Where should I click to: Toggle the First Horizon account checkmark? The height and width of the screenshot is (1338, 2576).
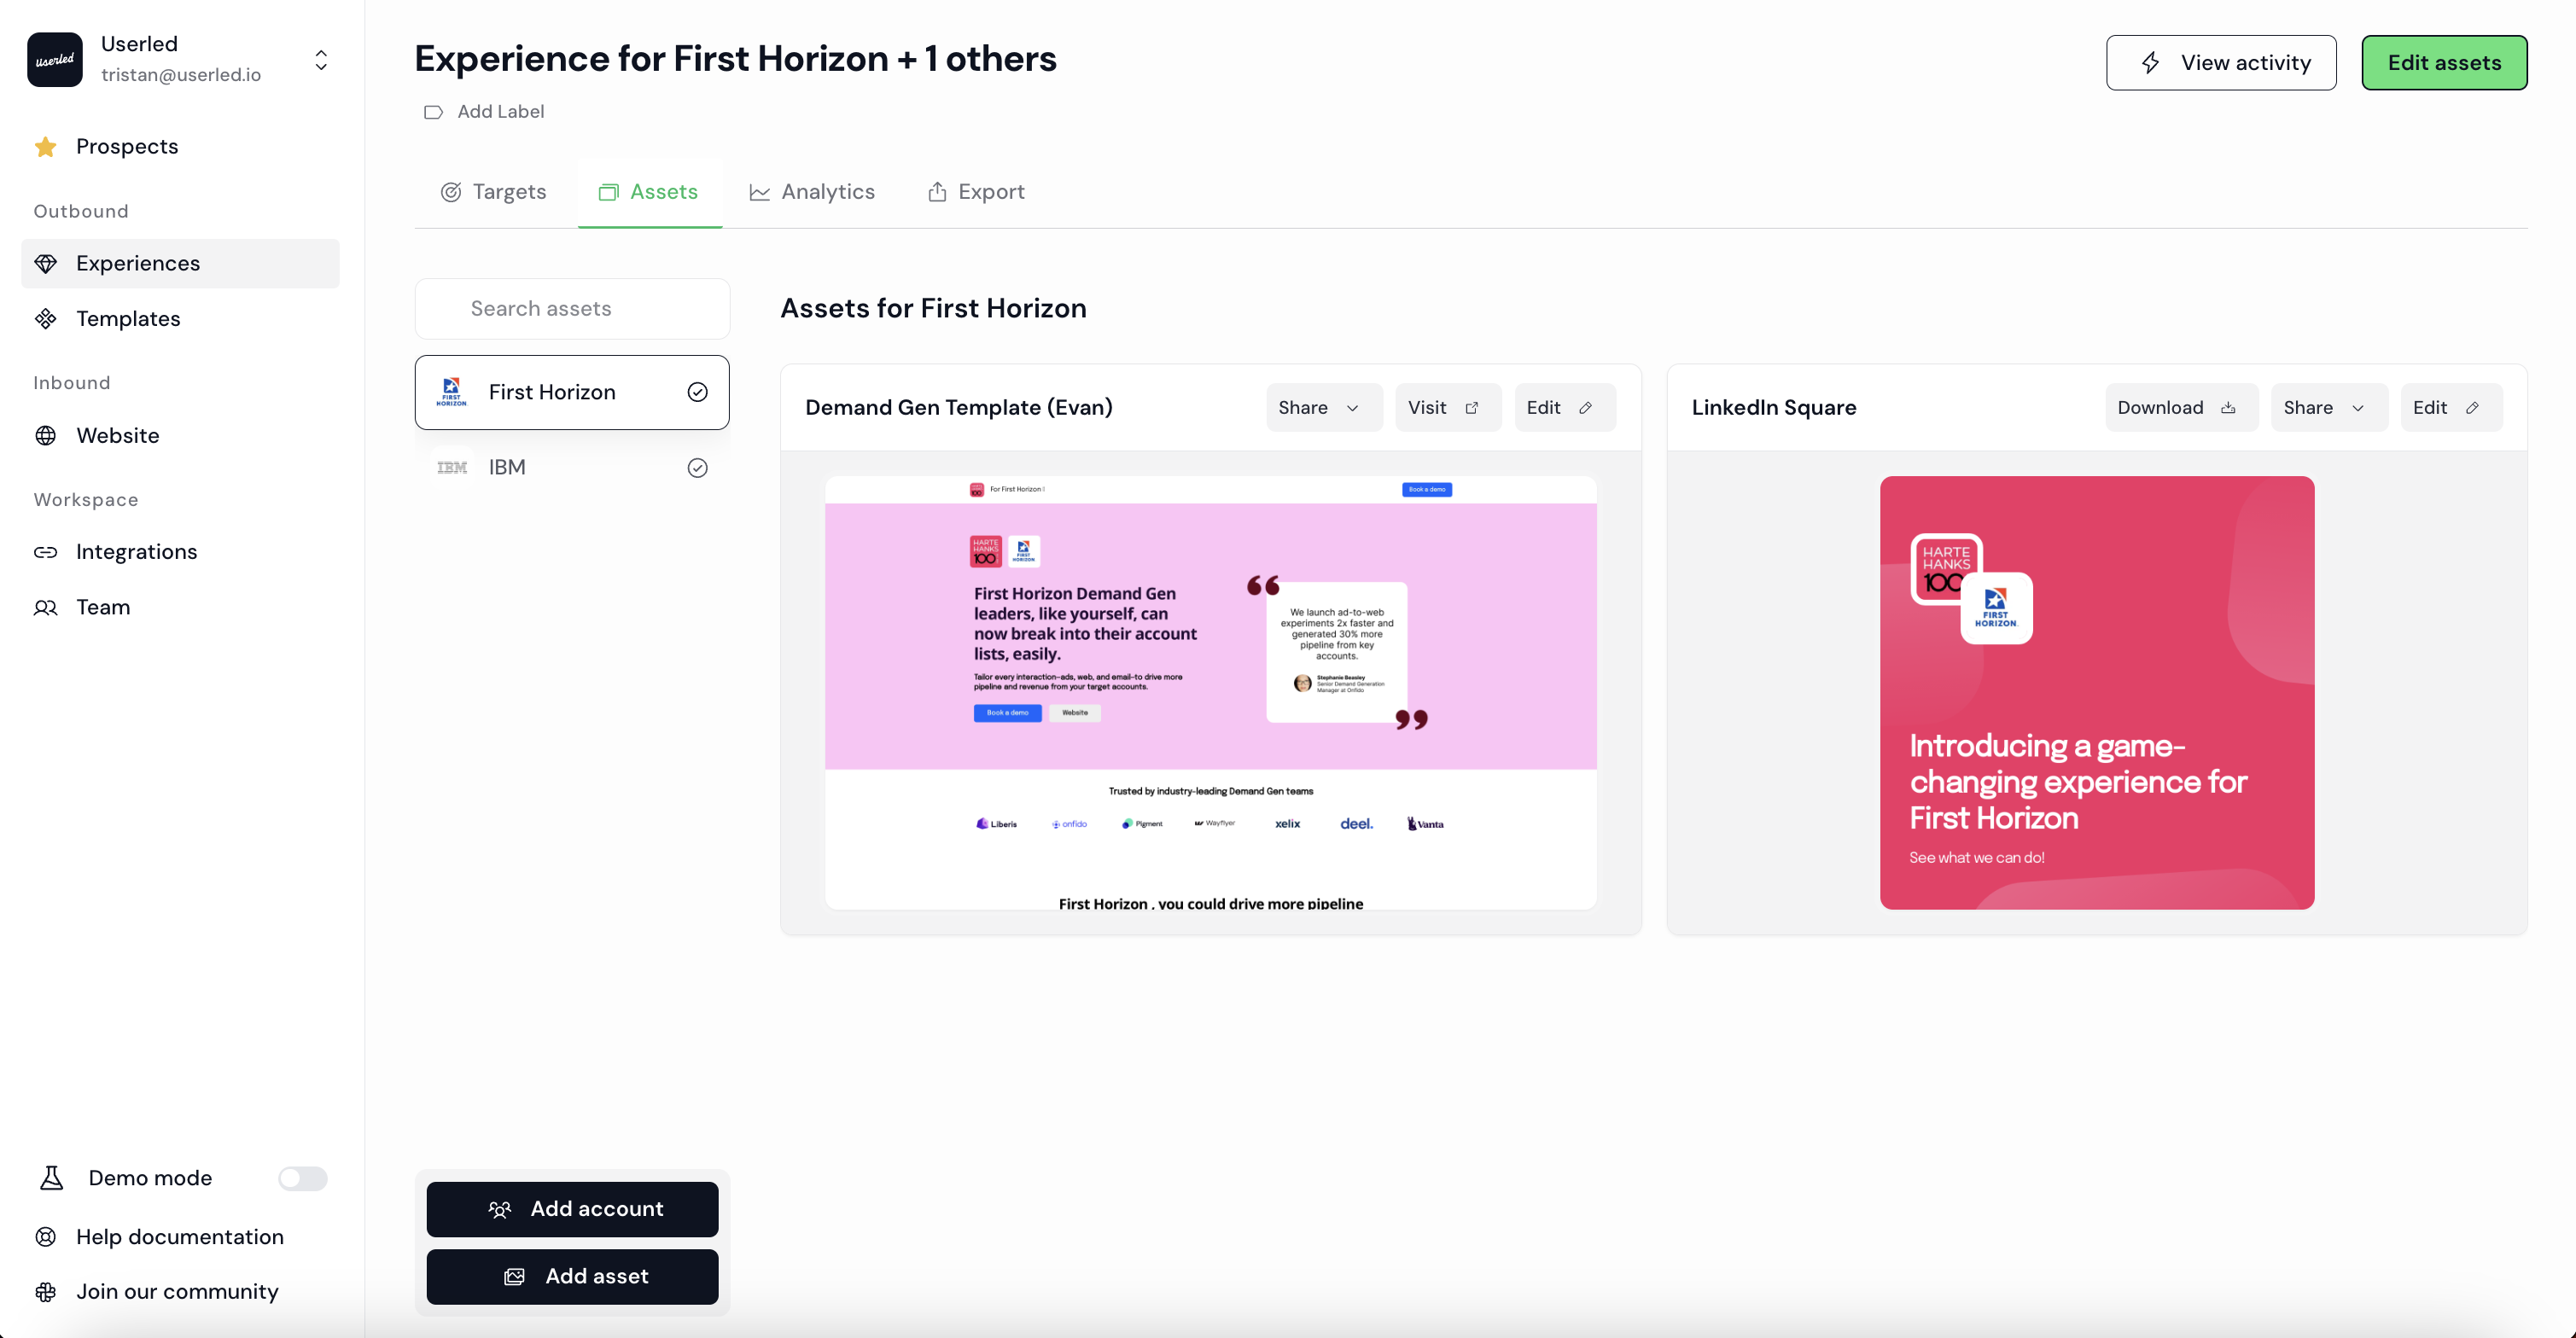(697, 393)
